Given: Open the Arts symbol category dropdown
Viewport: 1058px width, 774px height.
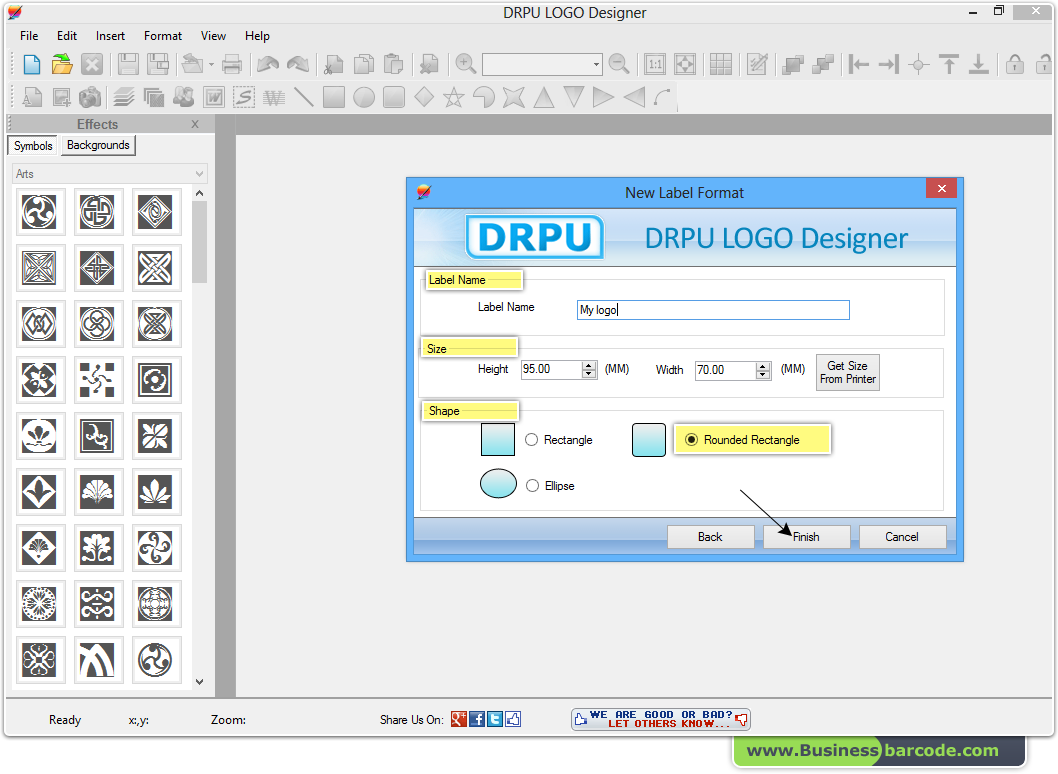Looking at the screenshot, I should [x=109, y=174].
